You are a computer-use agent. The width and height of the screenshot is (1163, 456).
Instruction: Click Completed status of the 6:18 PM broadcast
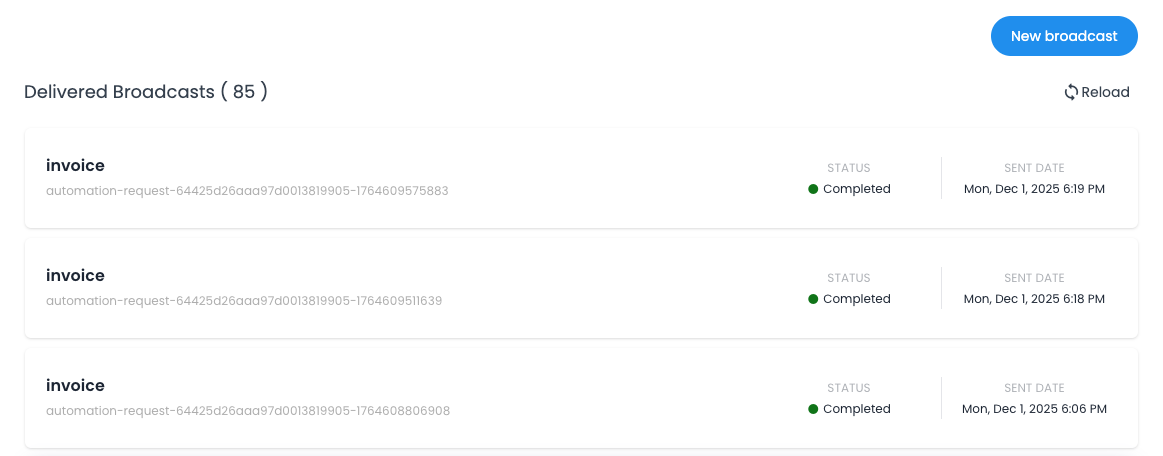[856, 299]
